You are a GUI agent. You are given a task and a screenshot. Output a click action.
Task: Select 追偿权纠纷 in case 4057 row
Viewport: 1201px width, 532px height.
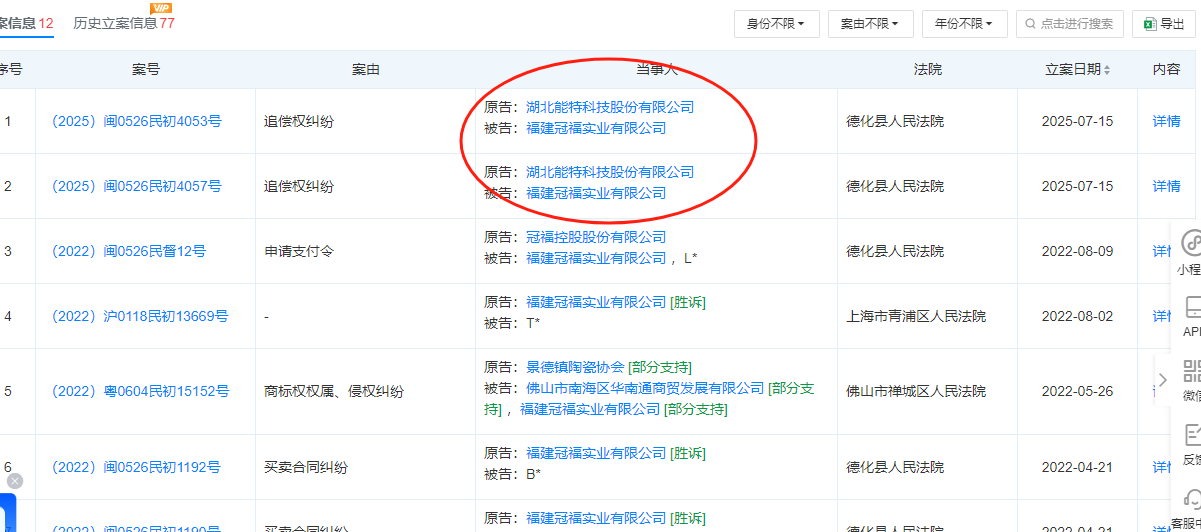pyautogui.click(x=299, y=187)
